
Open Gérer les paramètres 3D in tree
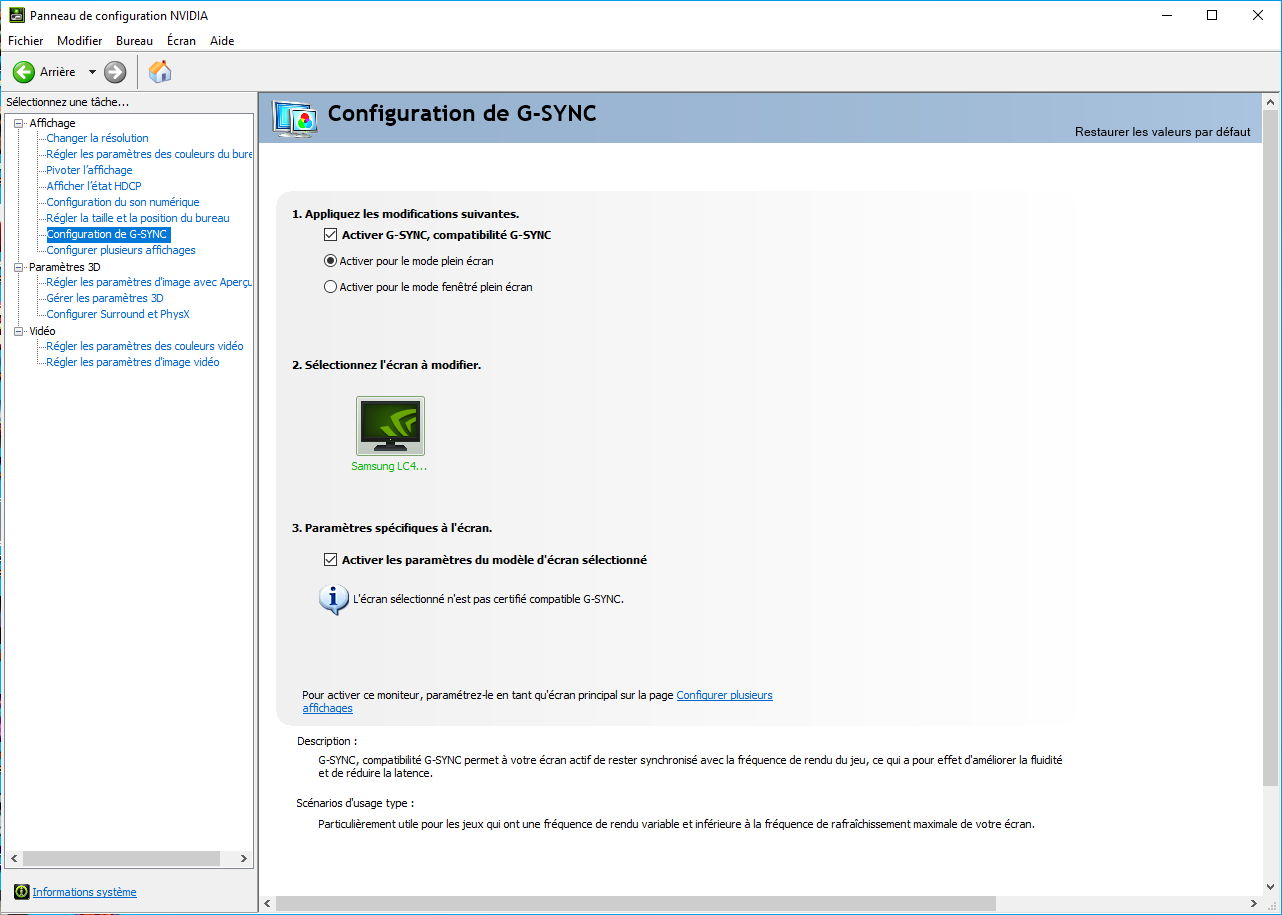tap(105, 298)
